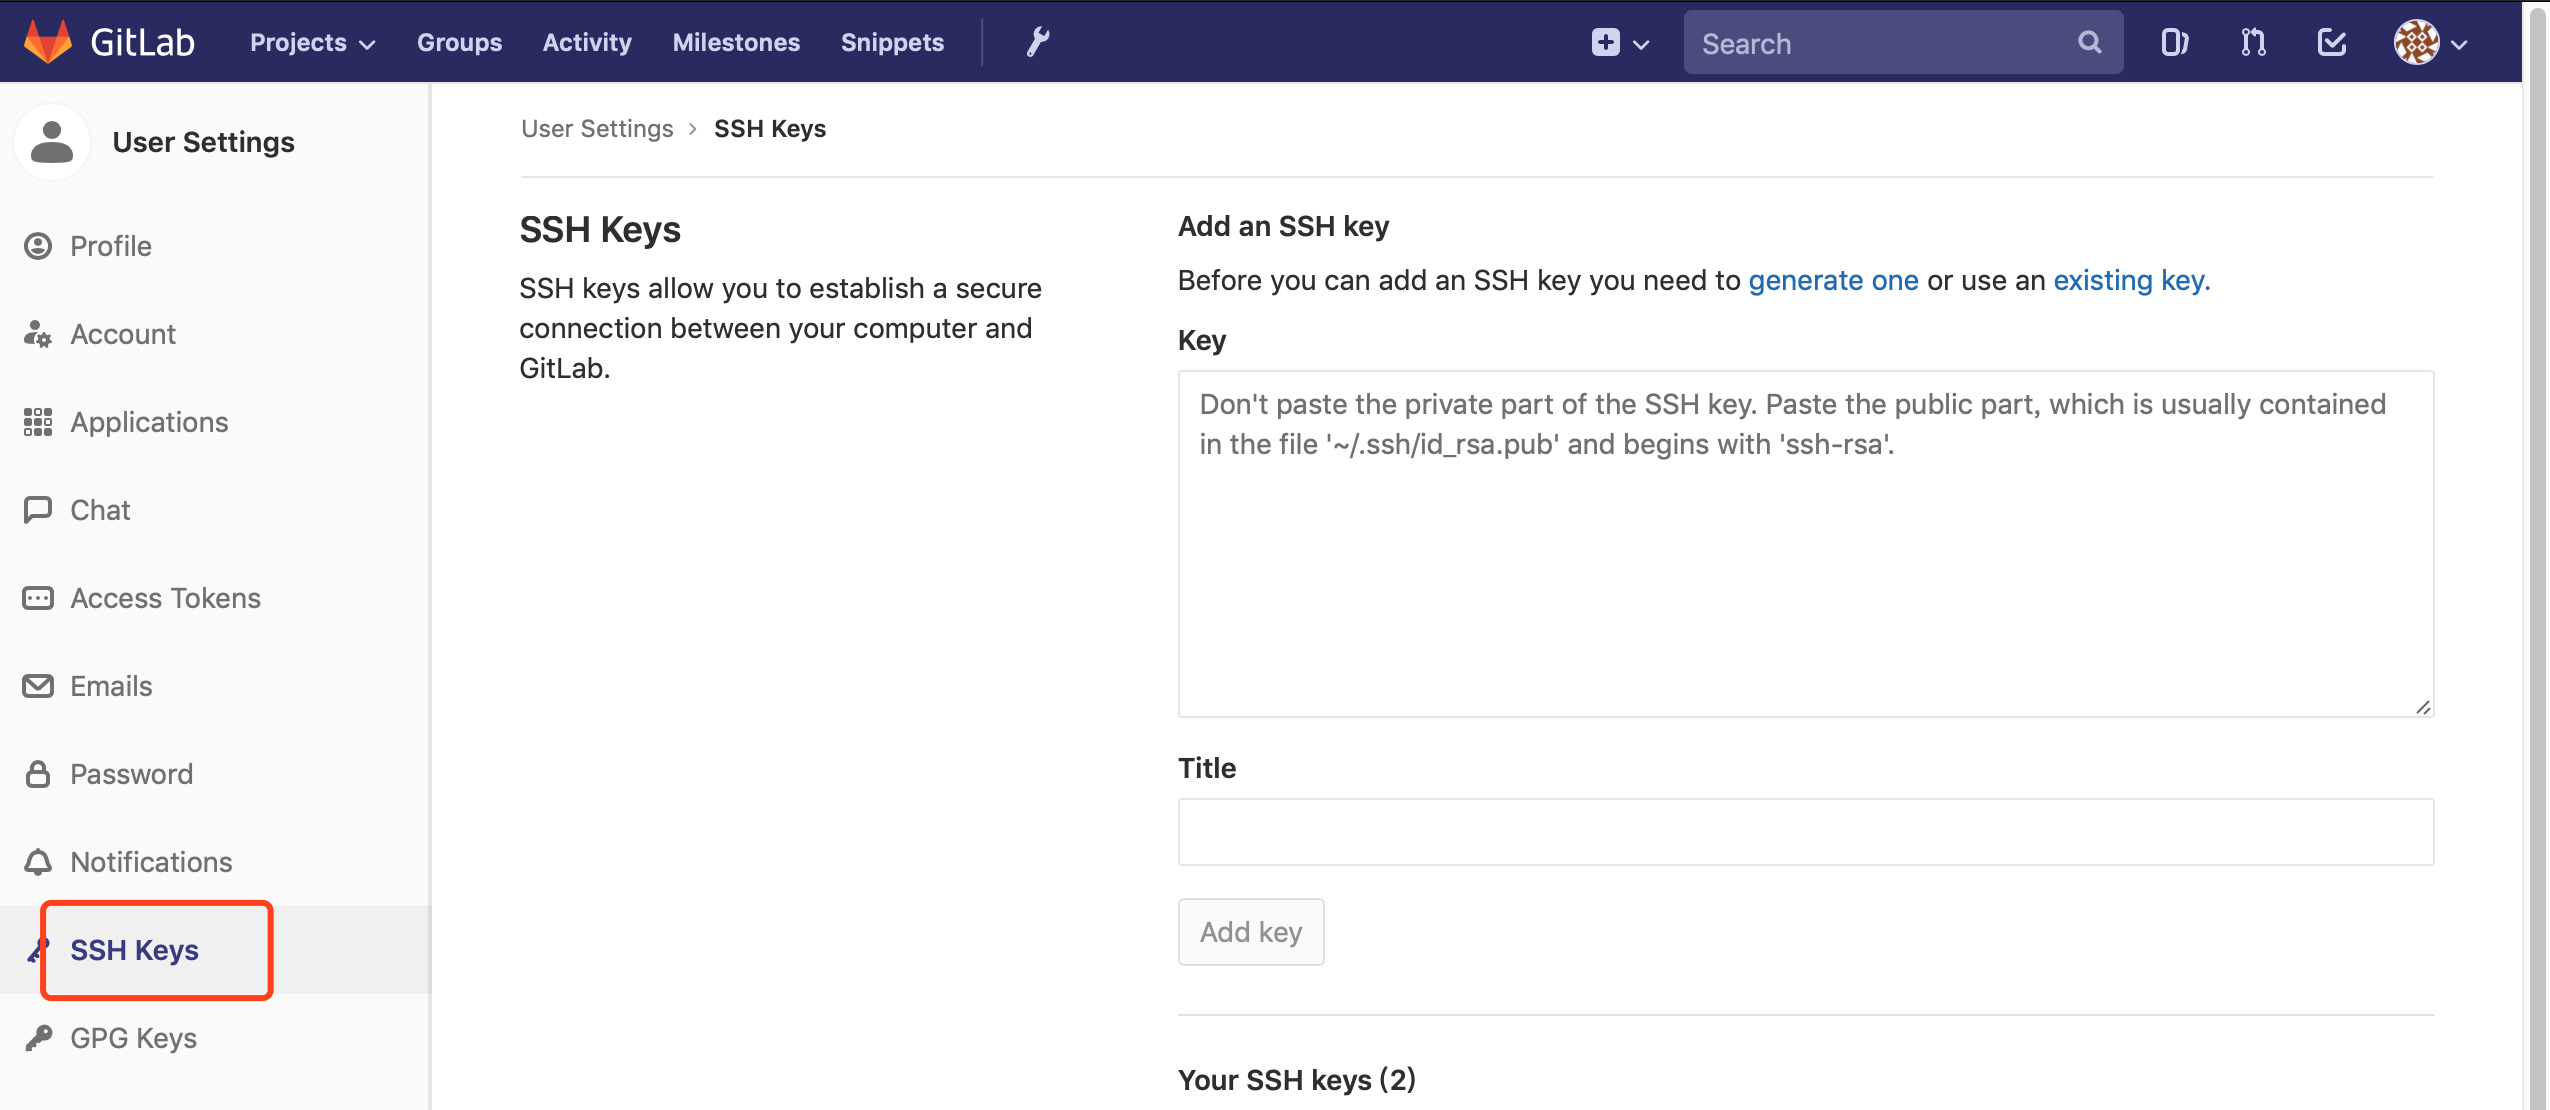
Task: Open the merge requests icon in navbar
Action: 2253,42
